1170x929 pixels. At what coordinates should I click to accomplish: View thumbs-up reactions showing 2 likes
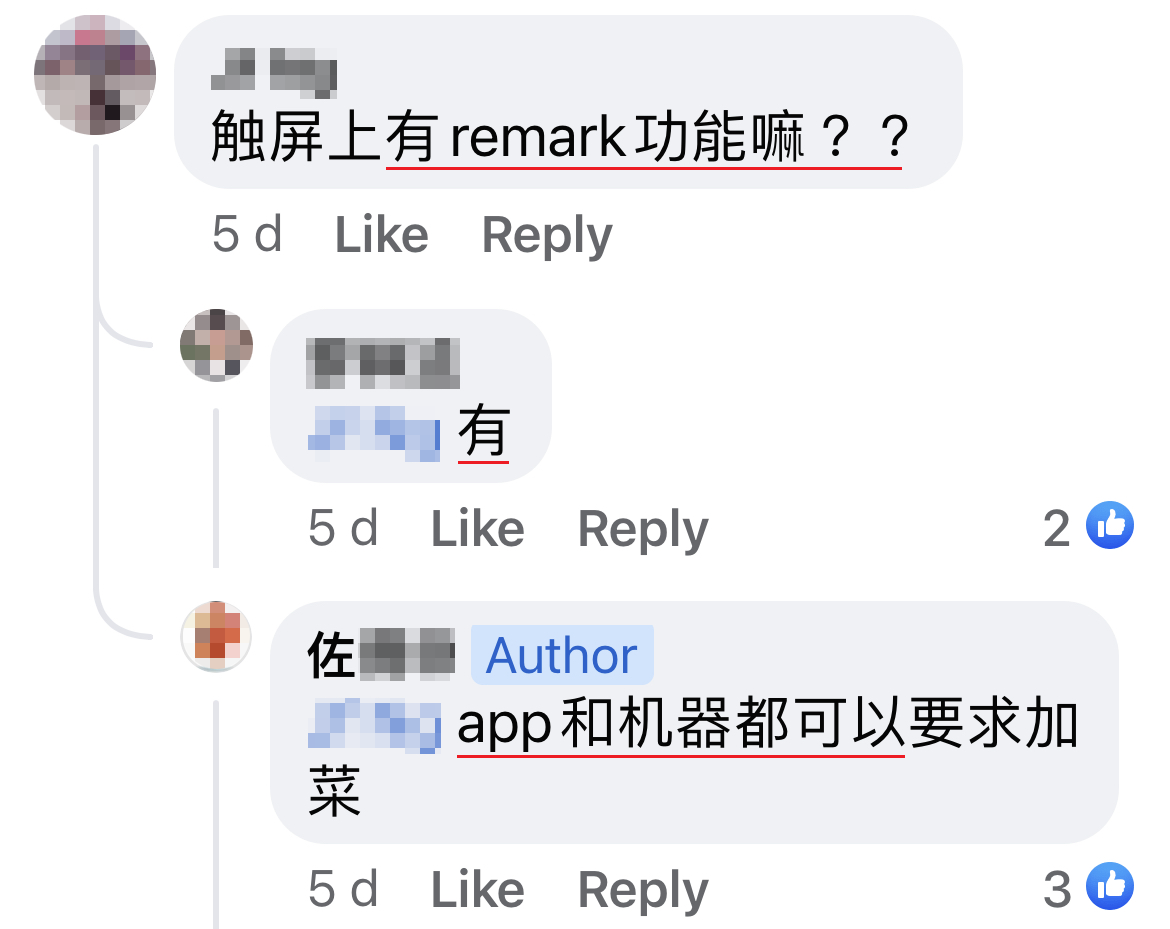click(x=1089, y=528)
